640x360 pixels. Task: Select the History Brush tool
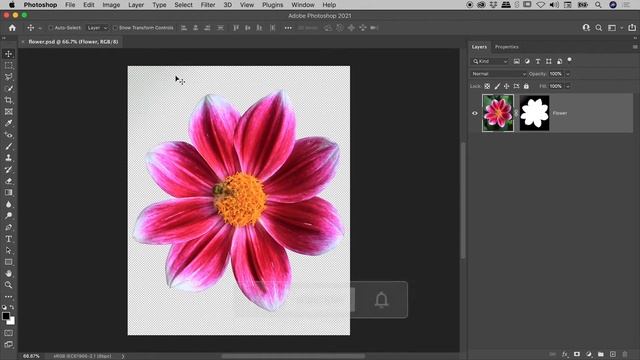(x=9, y=169)
